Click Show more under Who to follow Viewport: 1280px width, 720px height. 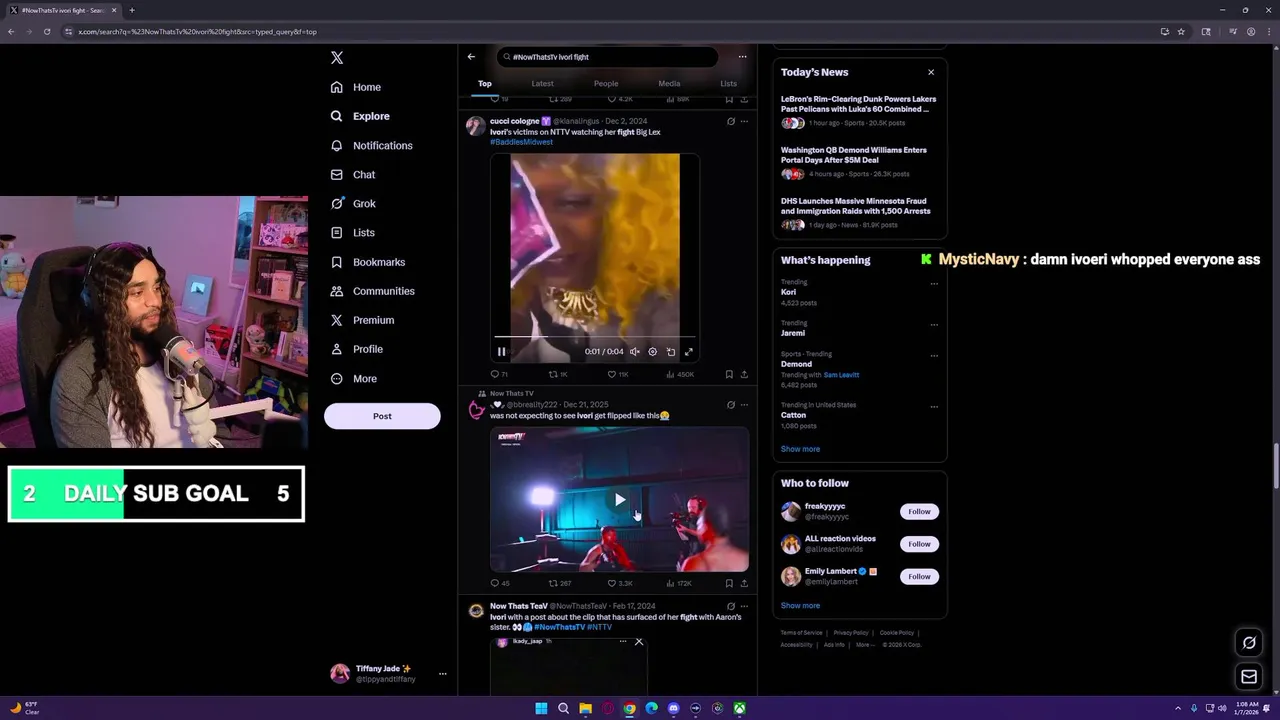pyautogui.click(x=800, y=606)
